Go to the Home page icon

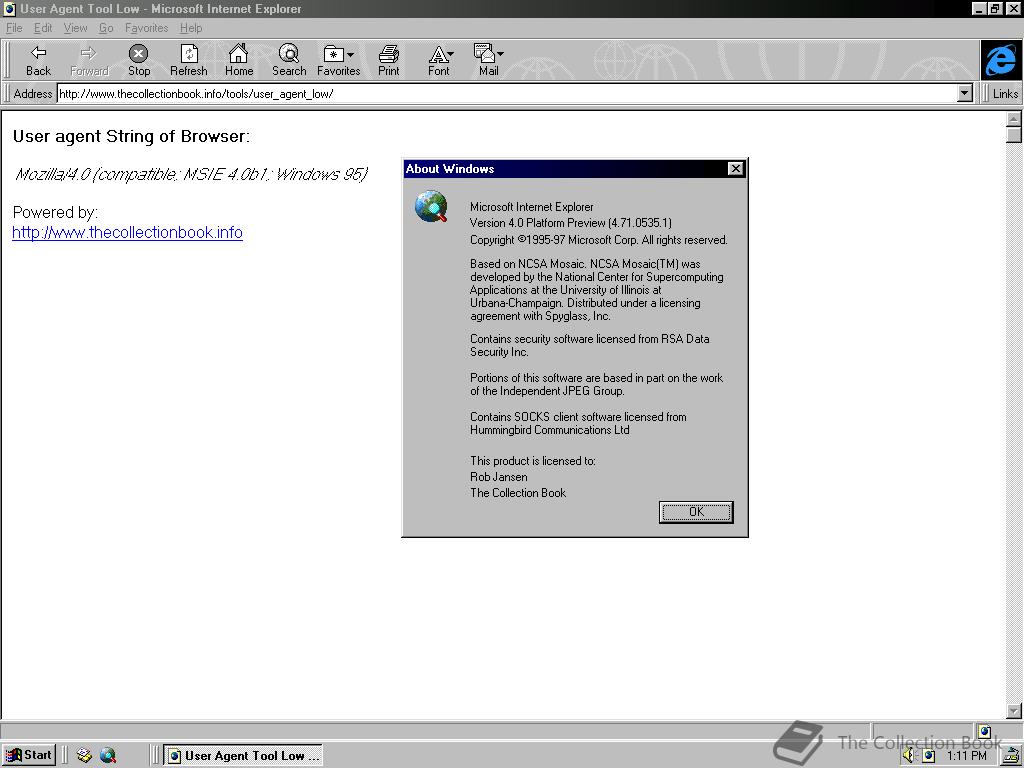click(x=239, y=60)
